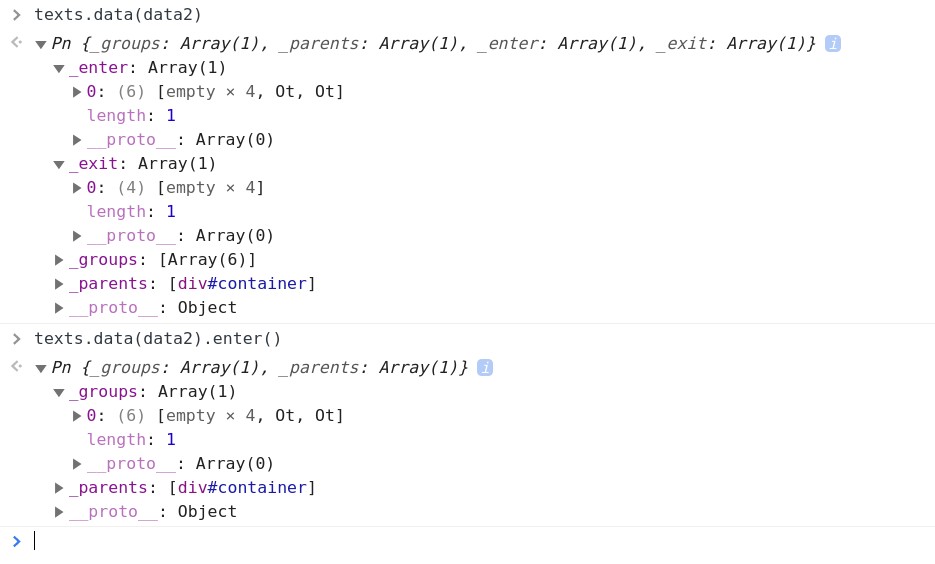Image resolution: width=935 pixels, height=564 pixels.
Task: Expand _groups: [Array(6)] property
Action: pyautogui.click(x=58, y=260)
